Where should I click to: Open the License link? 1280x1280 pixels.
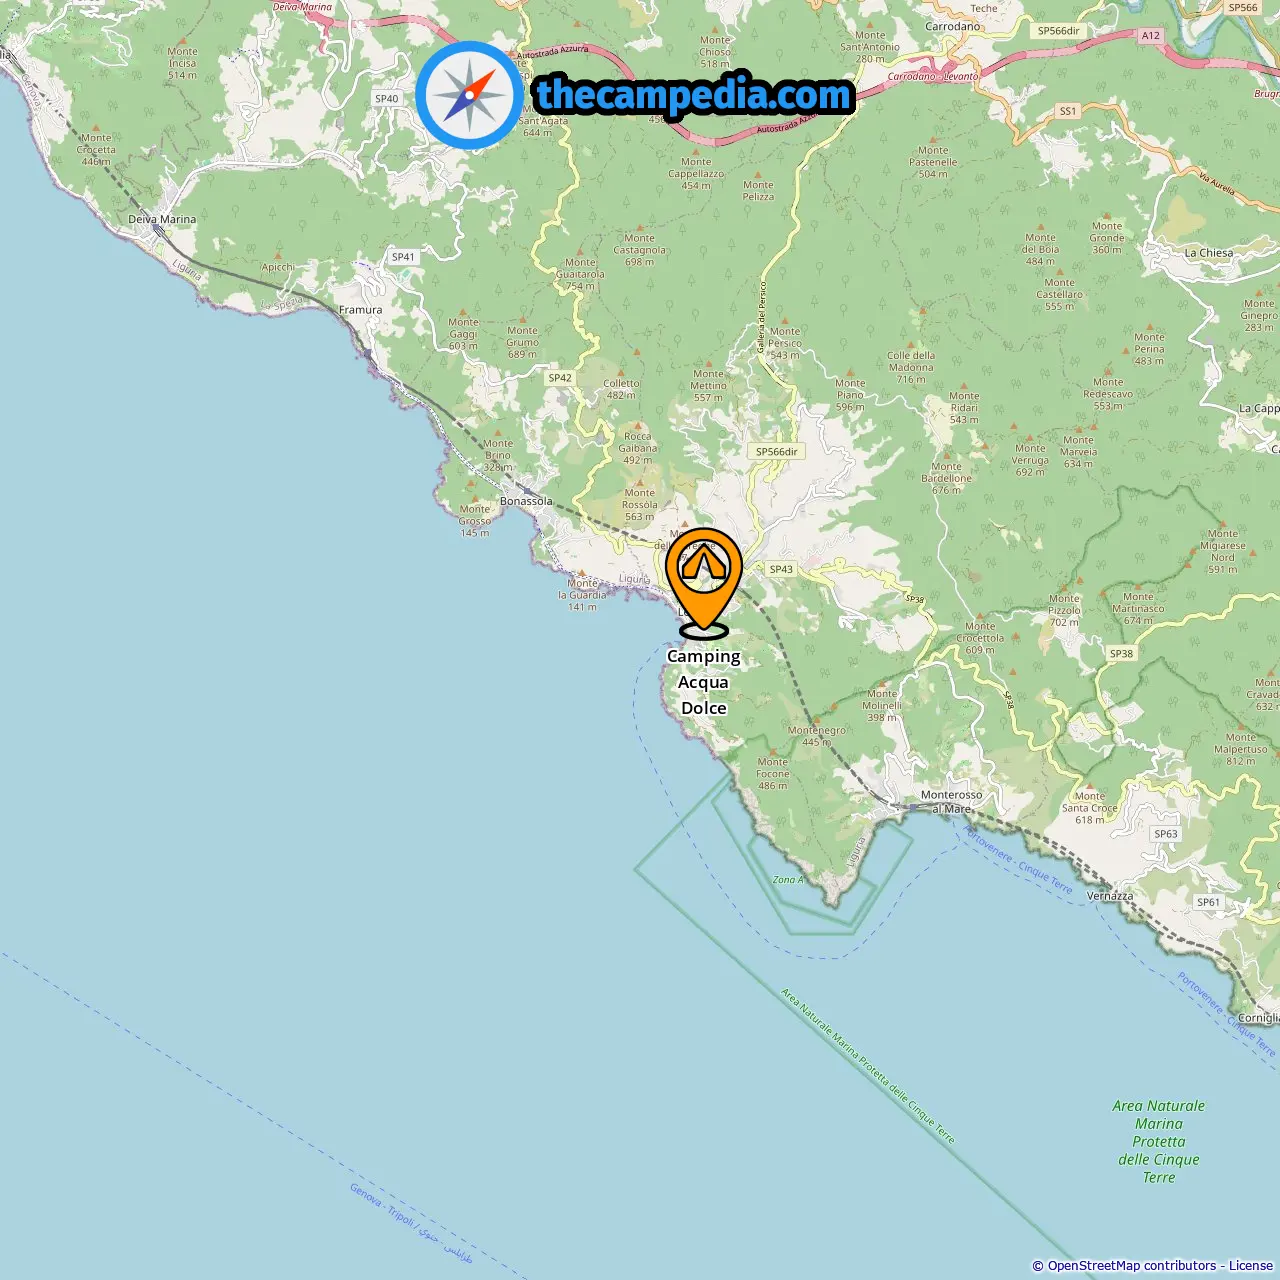tap(1251, 1265)
